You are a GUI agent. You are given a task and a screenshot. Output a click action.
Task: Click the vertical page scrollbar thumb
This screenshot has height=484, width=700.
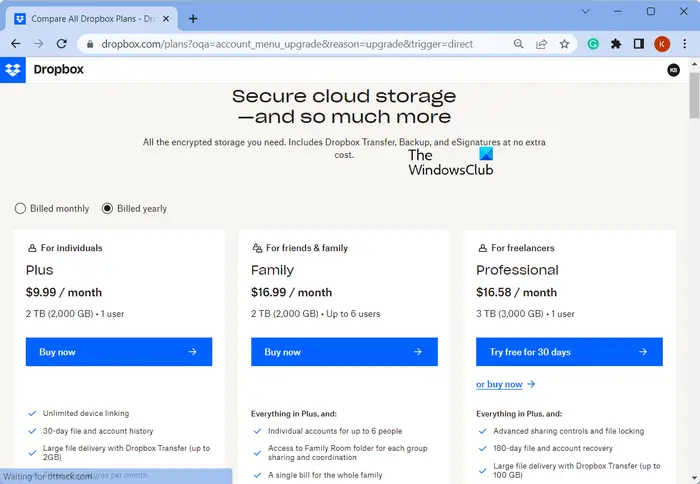[x=694, y=96]
